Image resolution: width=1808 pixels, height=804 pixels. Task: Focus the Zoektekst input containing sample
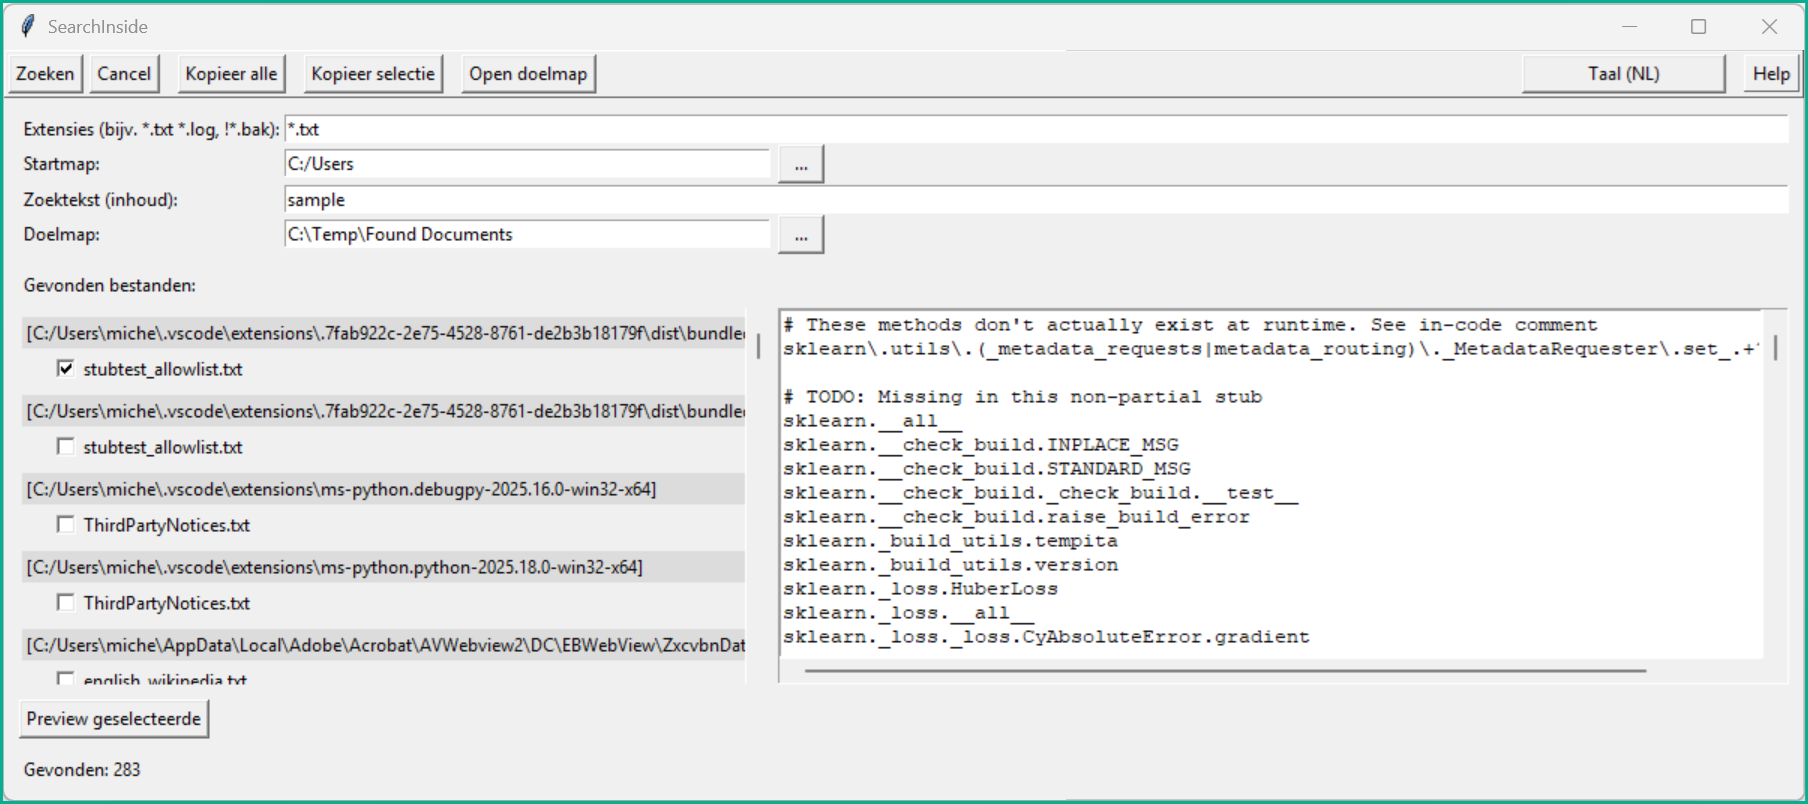(1035, 200)
